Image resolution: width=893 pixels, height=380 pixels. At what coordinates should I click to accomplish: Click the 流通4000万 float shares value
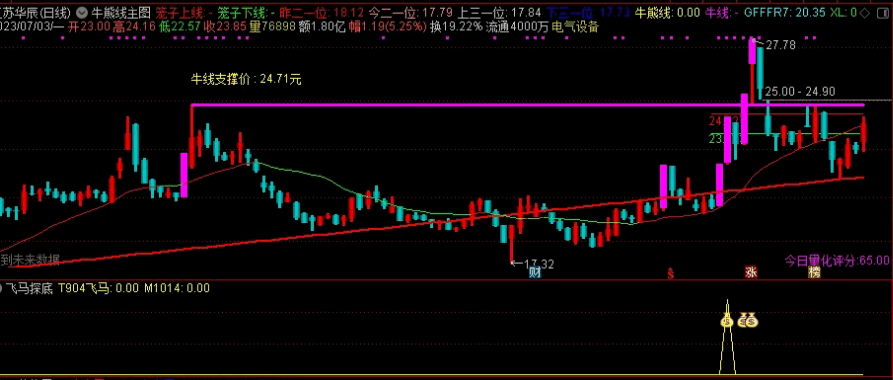tap(518, 26)
